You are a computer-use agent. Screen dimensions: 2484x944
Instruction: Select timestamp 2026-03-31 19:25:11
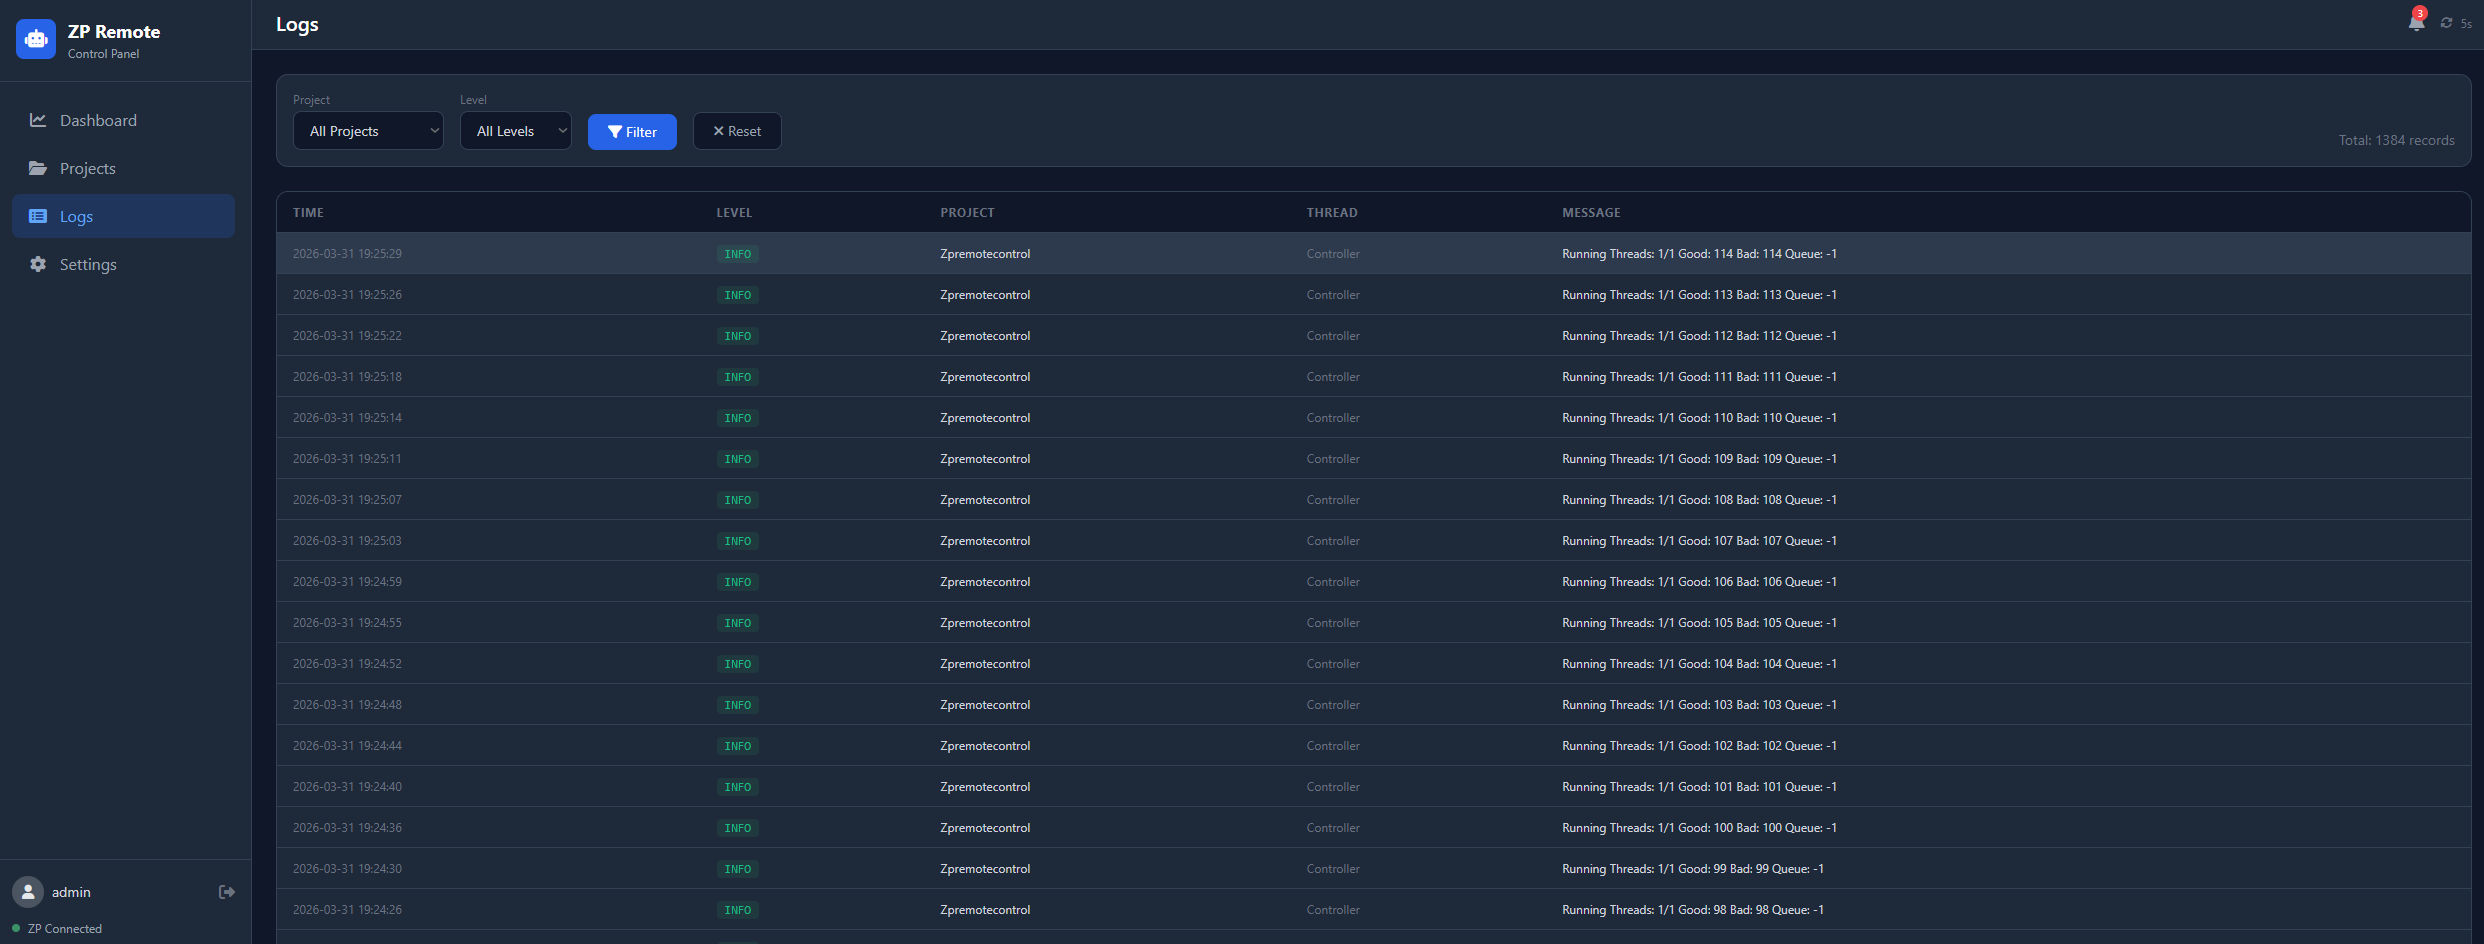347,459
